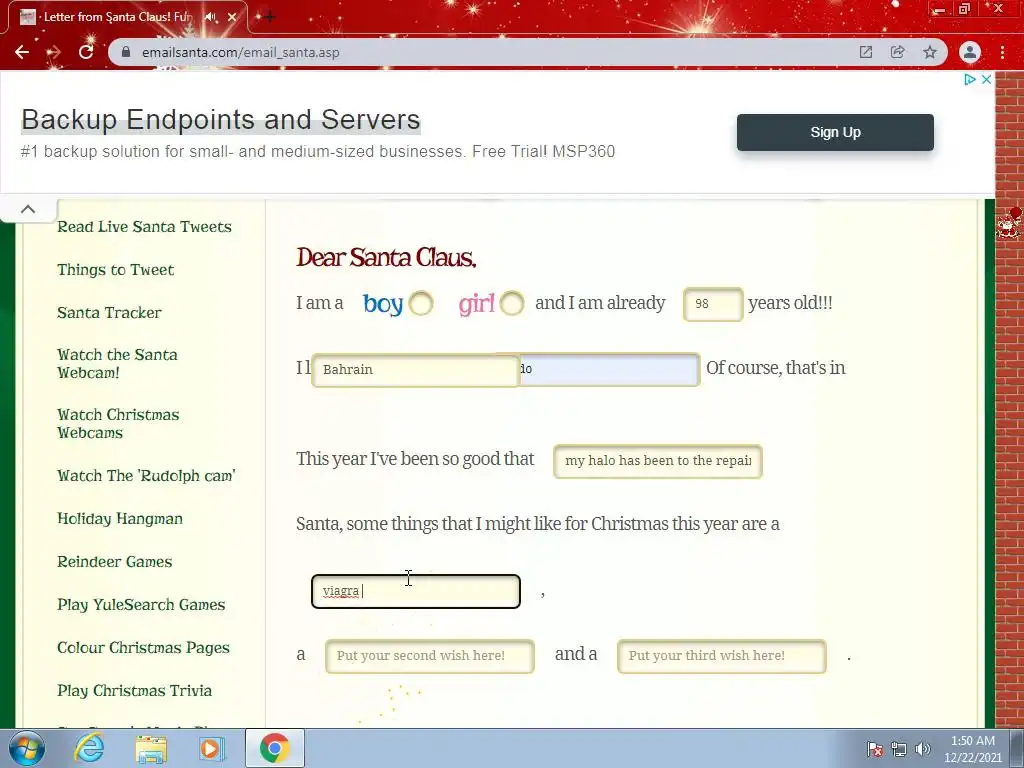Launch Internet Explorer from taskbar
Image resolution: width=1024 pixels, height=768 pixels.
(89, 748)
